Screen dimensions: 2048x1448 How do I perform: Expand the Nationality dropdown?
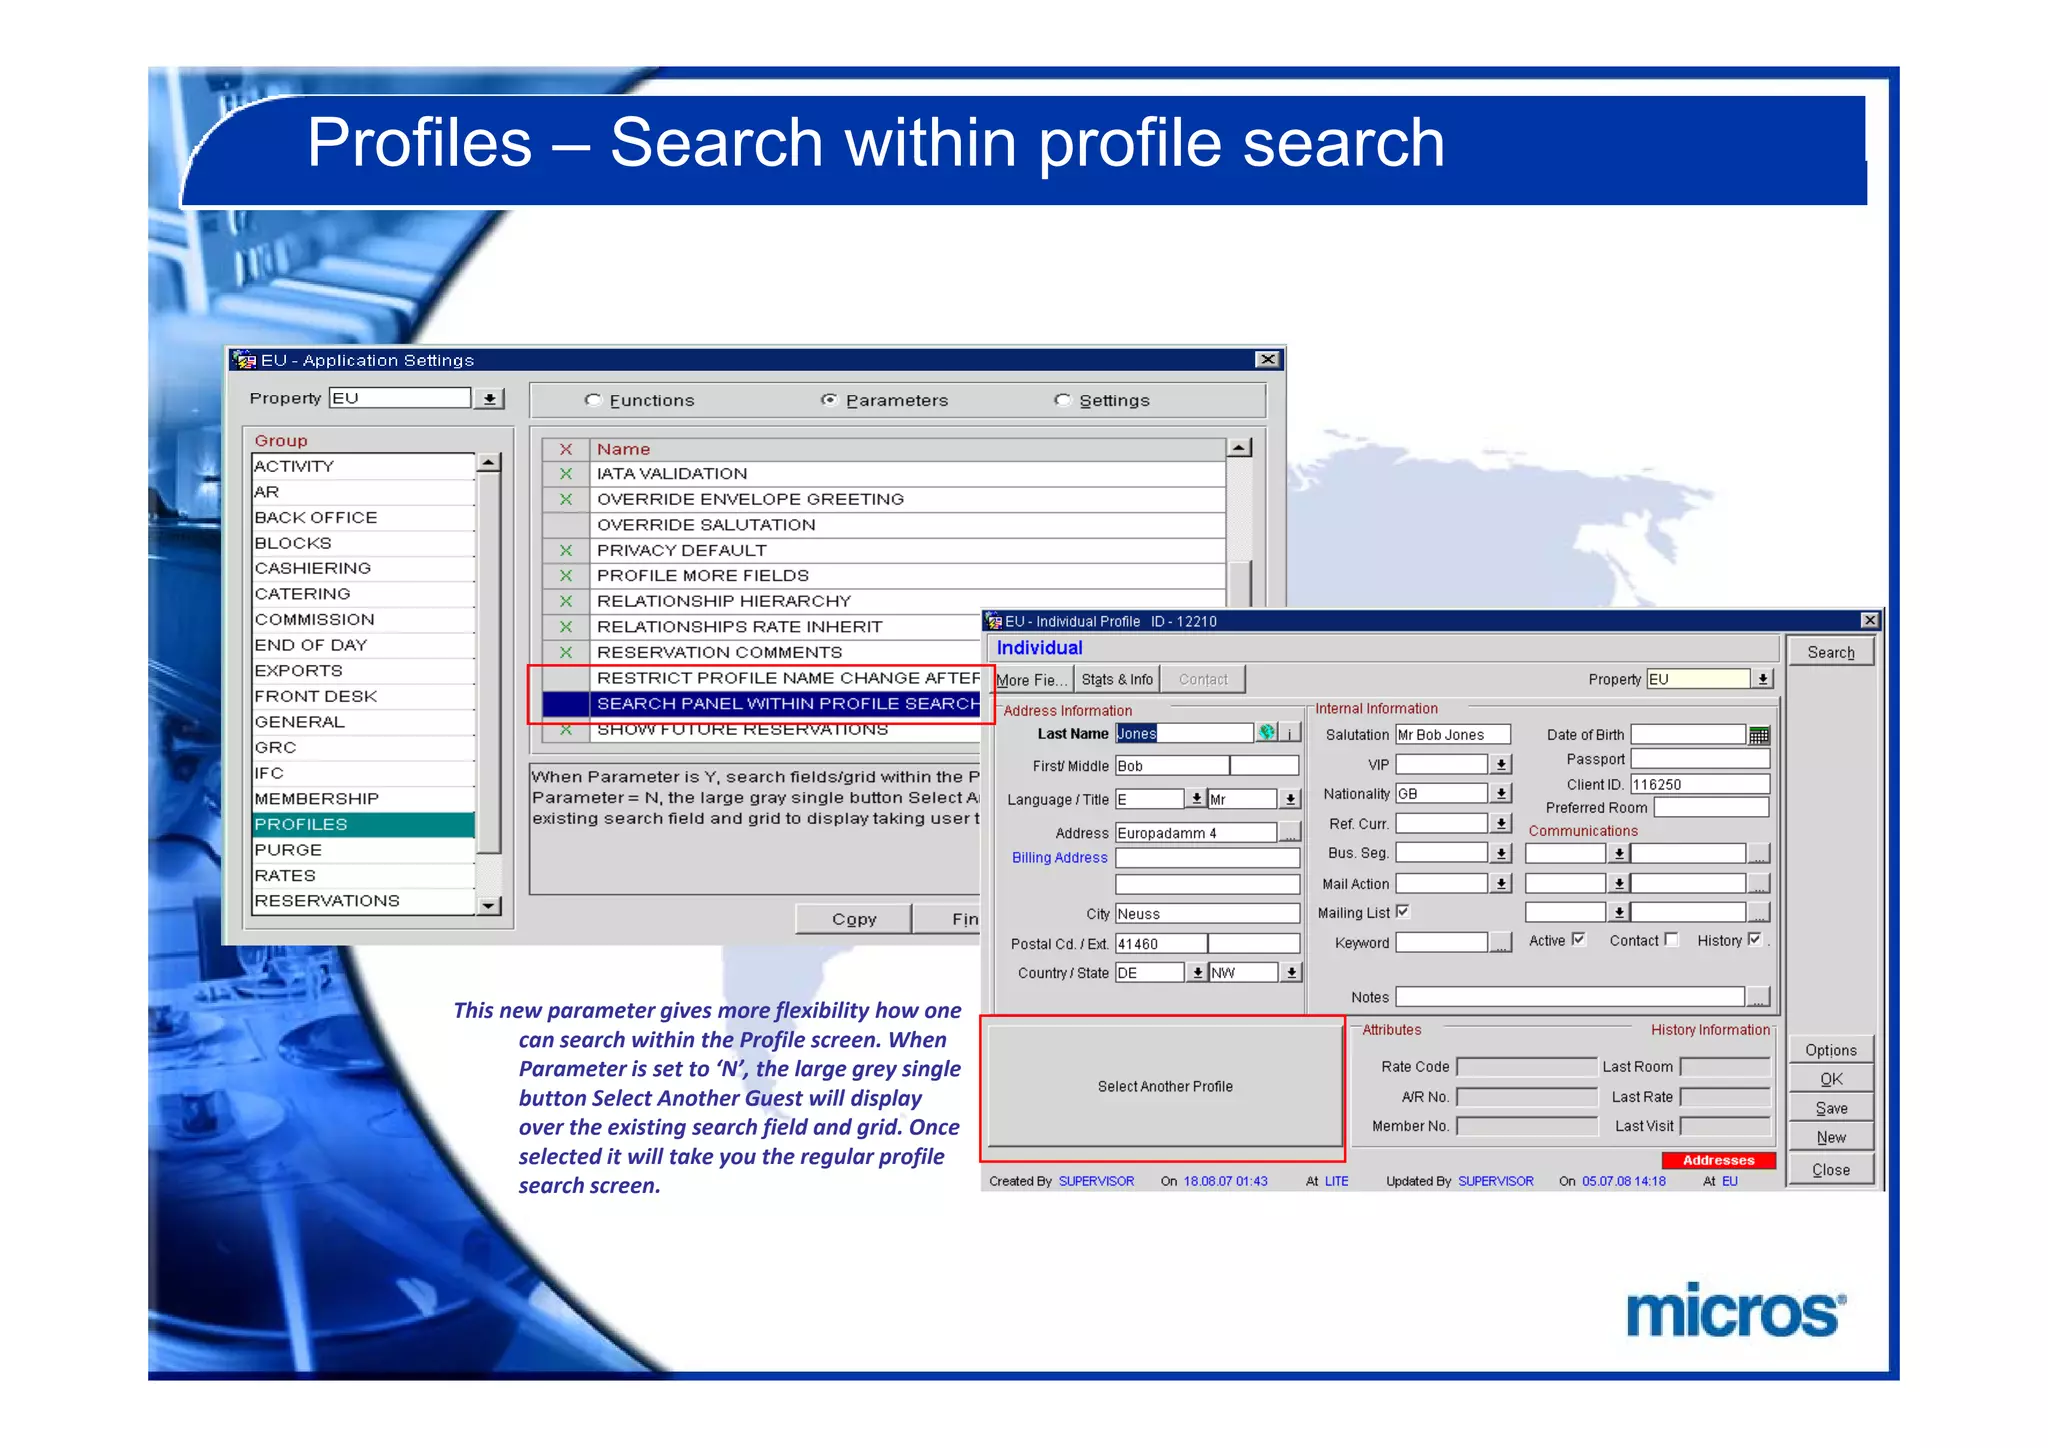(1501, 794)
